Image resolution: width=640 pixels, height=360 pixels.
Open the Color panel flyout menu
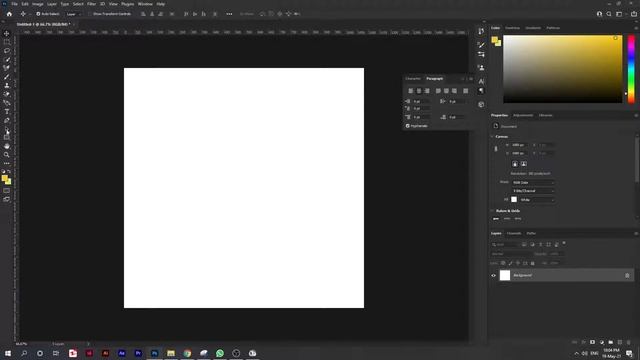point(636,28)
